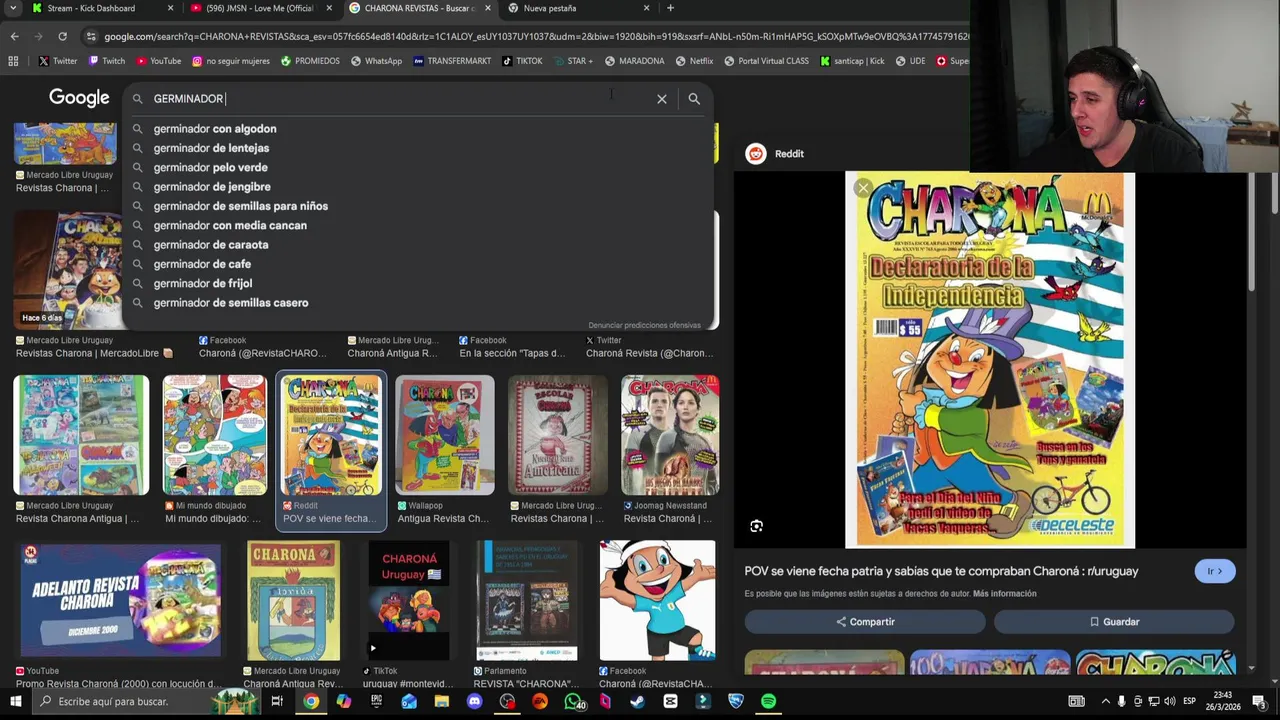Image resolution: width=1280 pixels, height=720 pixels.
Task: Clear the search box with the X icon
Action: [661, 99]
